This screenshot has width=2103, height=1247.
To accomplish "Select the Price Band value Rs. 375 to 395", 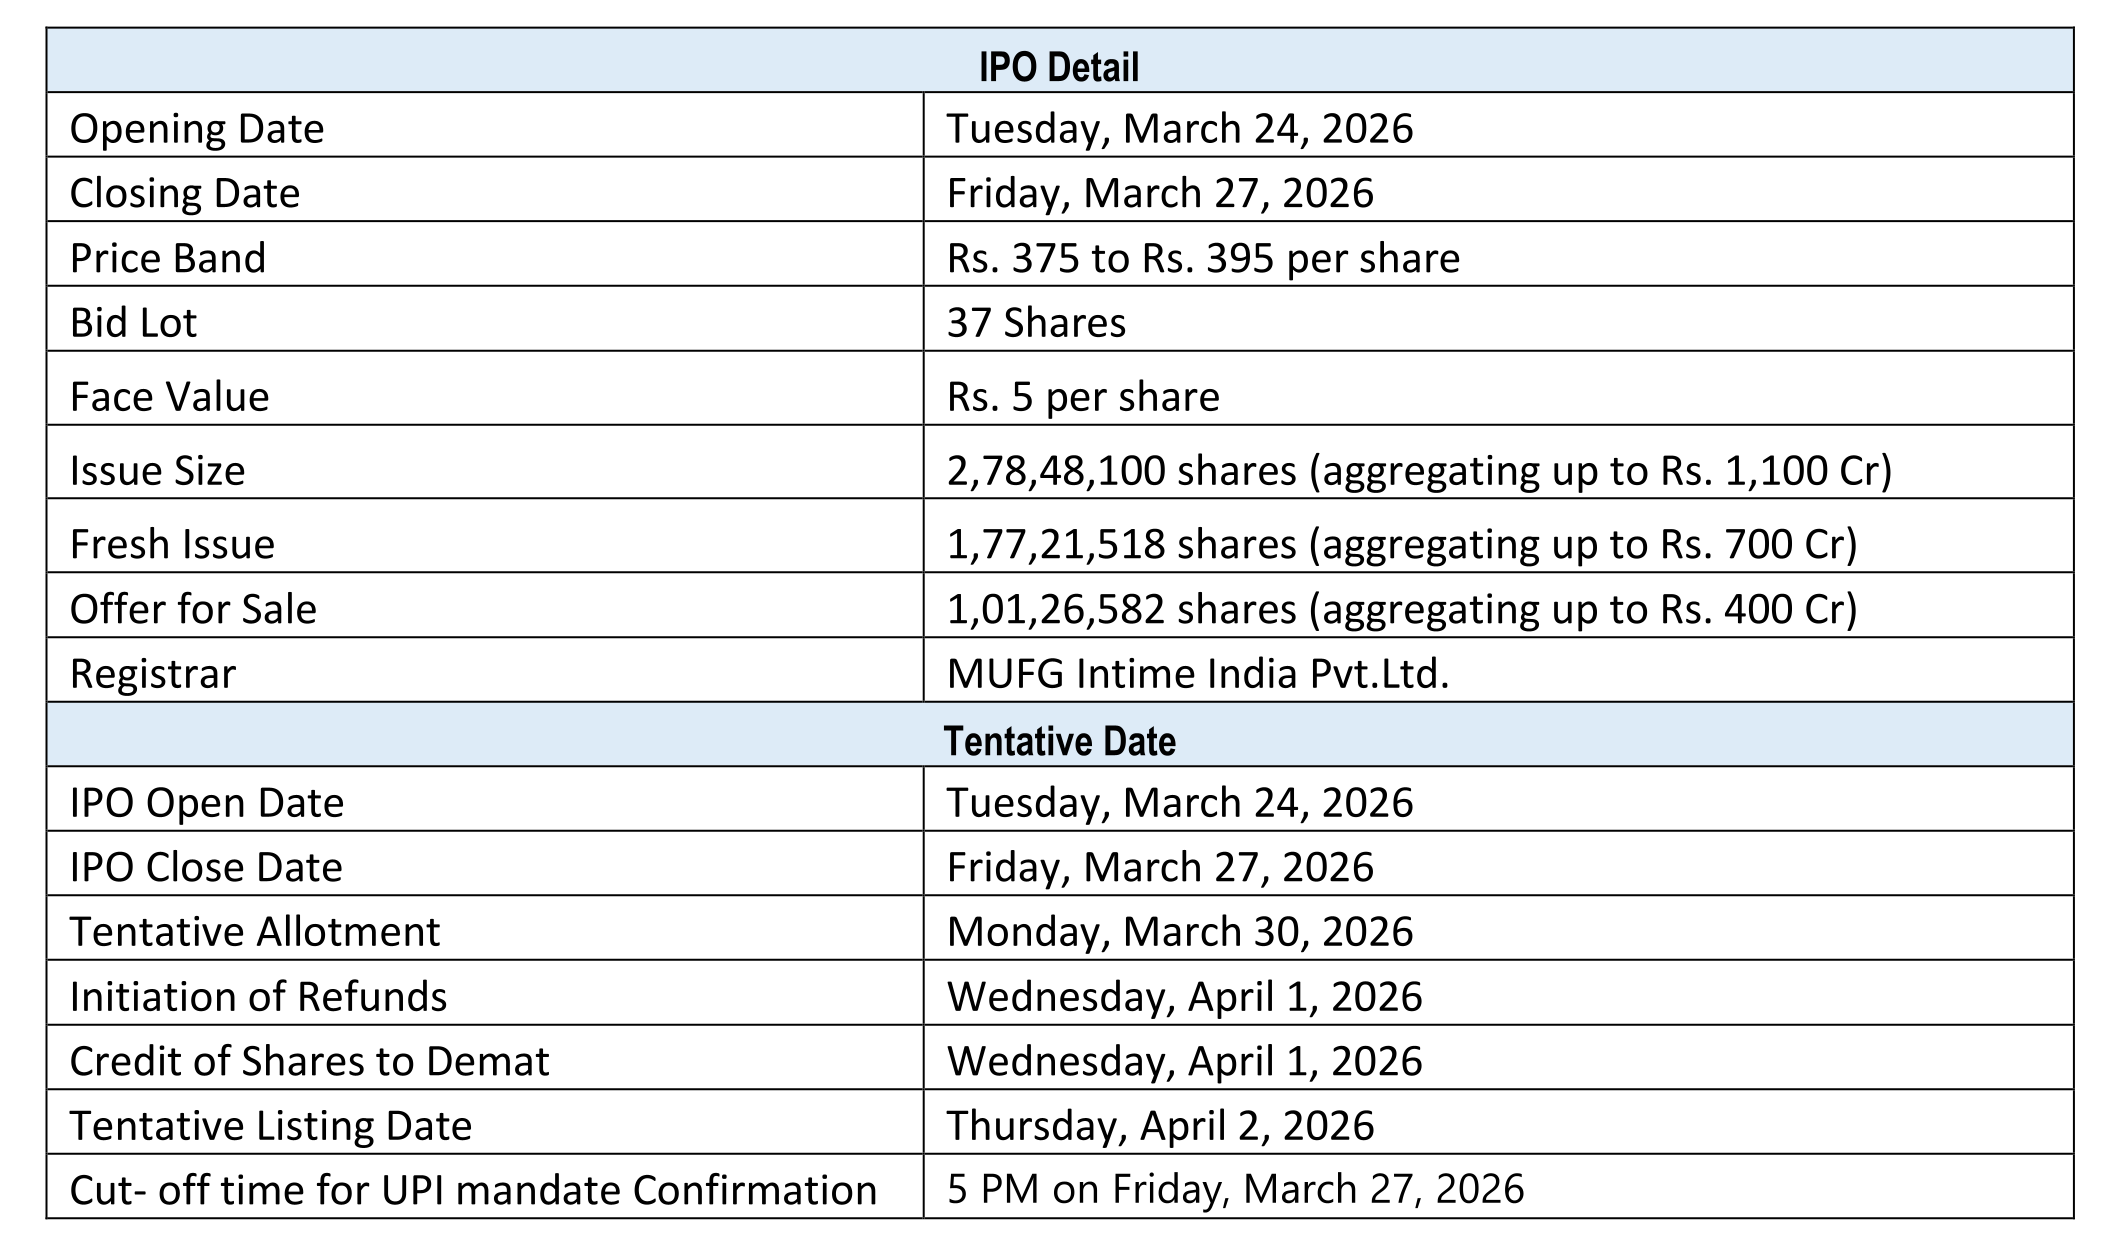I will [x=1203, y=258].
